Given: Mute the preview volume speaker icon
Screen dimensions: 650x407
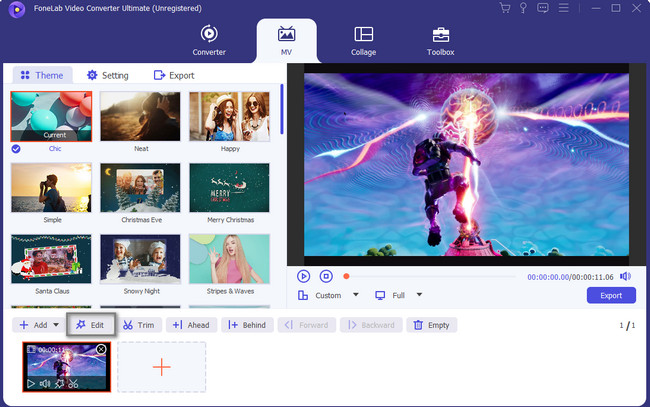Looking at the screenshot, I should coord(625,276).
